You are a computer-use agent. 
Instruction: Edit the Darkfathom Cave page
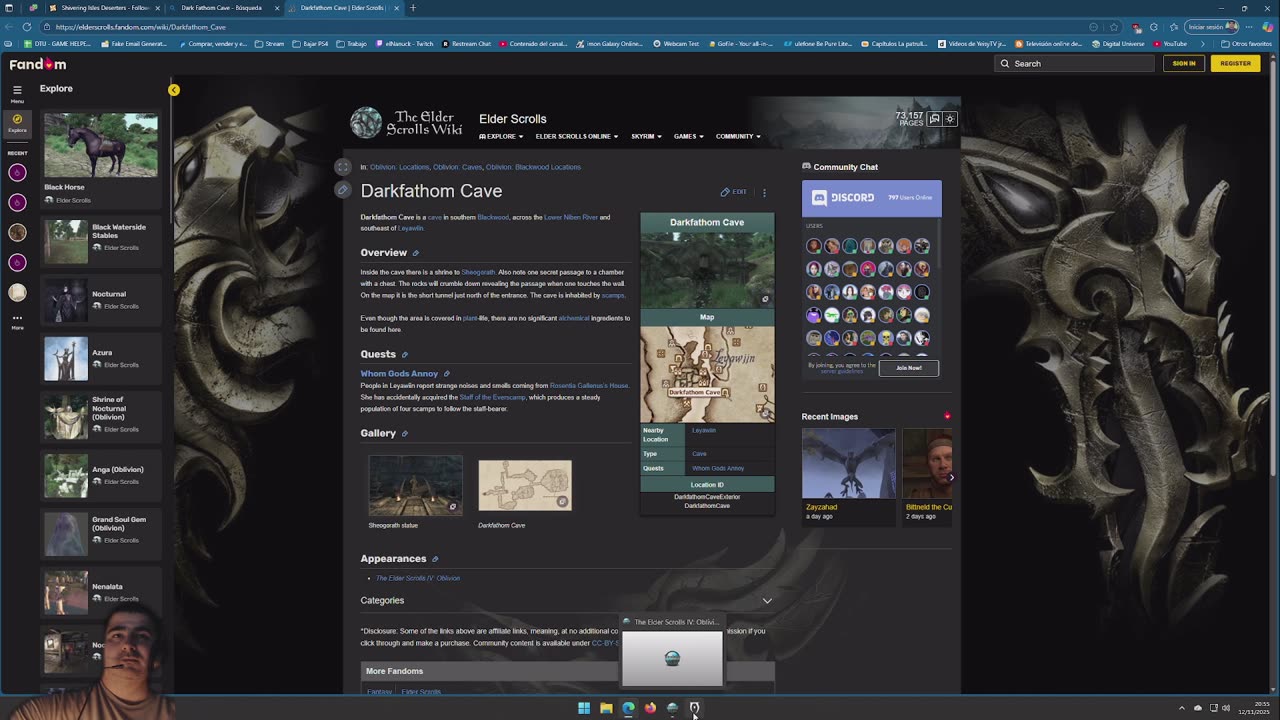click(733, 192)
